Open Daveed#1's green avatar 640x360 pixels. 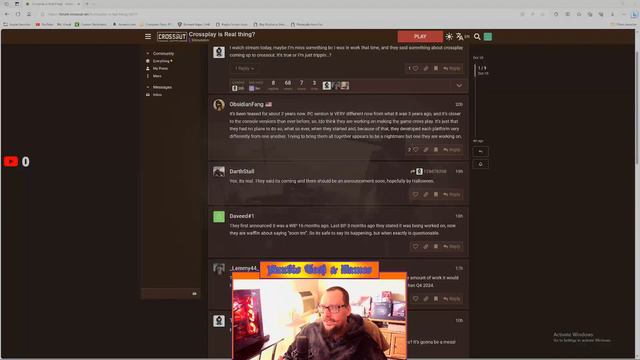click(x=219, y=216)
